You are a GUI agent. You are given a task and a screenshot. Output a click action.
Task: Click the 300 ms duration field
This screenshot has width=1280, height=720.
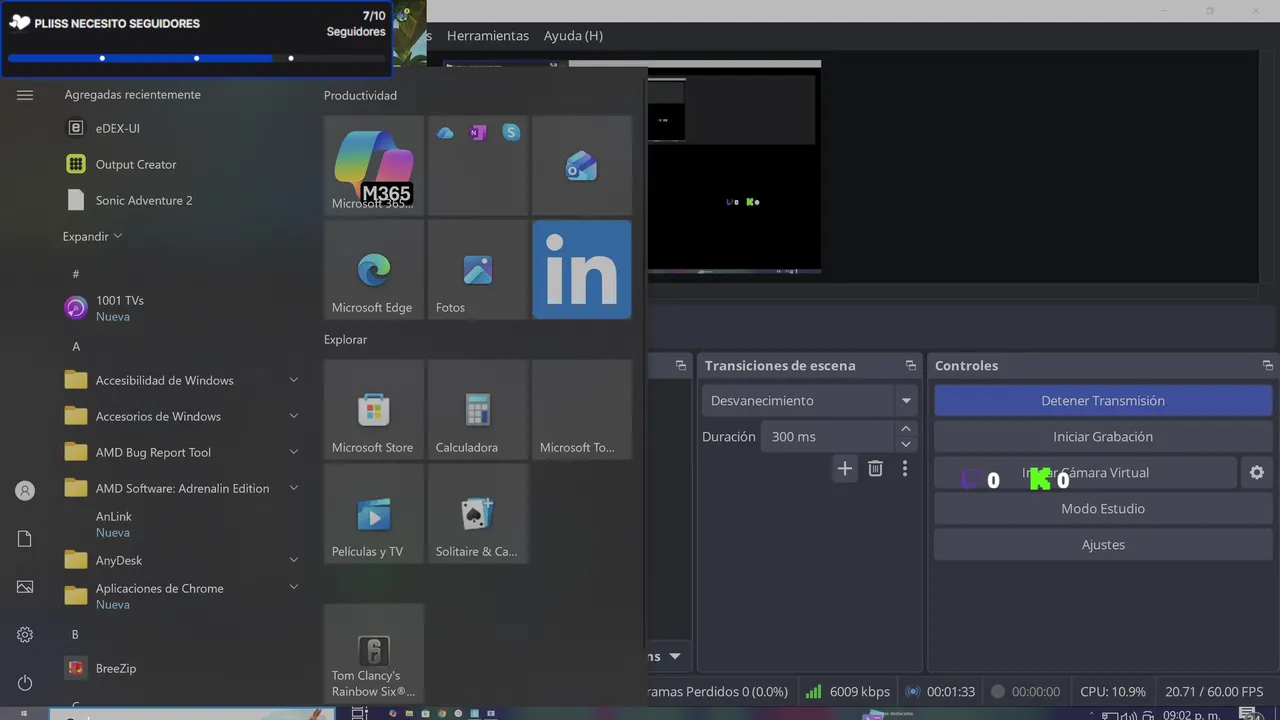(827, 437)
